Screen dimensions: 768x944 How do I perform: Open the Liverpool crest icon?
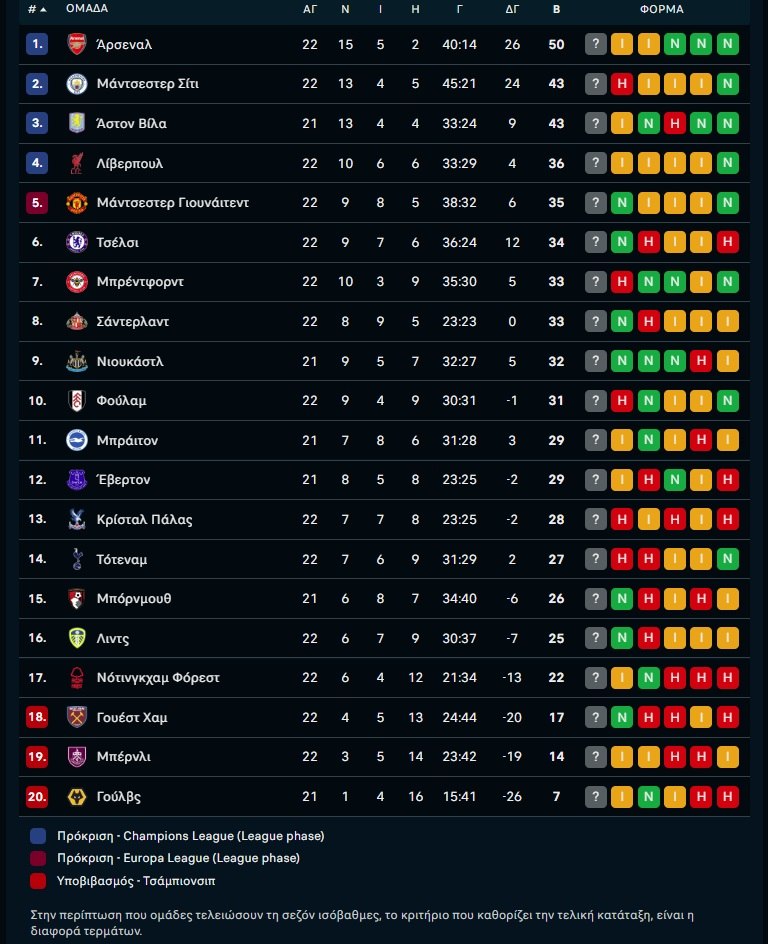(x=77, y=163)
